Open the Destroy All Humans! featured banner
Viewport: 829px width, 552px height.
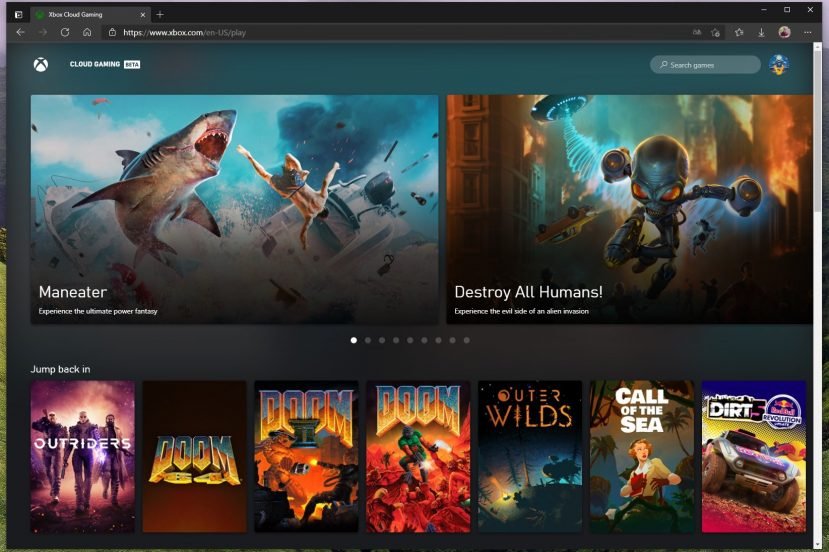(x=630, y=209)
